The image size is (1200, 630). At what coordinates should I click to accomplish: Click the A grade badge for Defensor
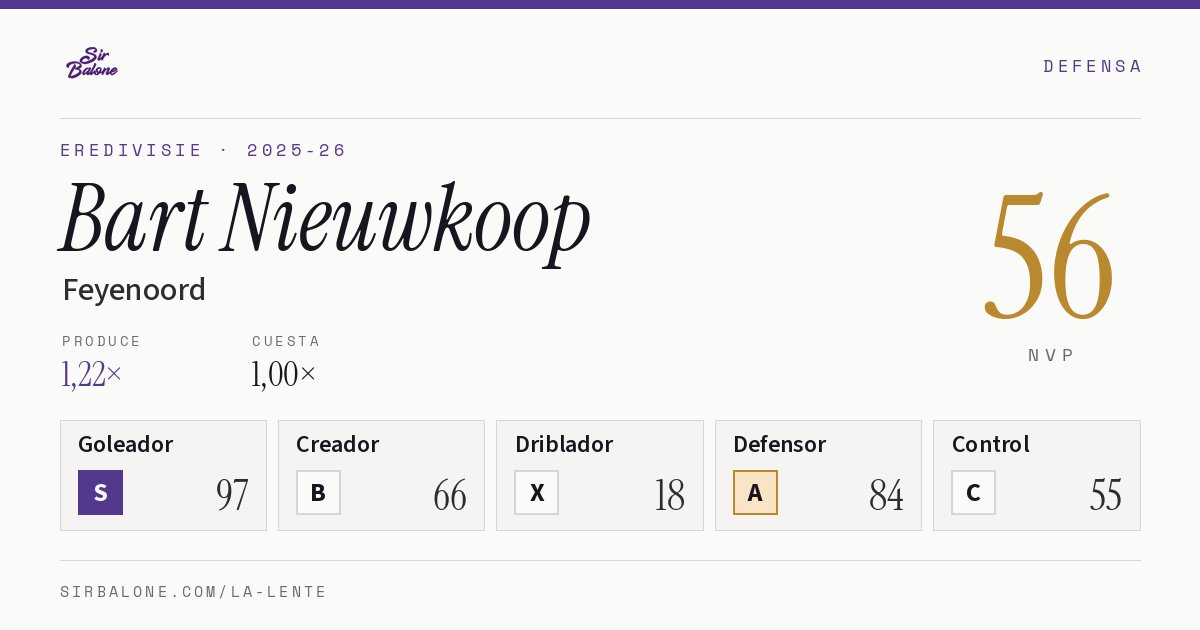tap(755, 492)
